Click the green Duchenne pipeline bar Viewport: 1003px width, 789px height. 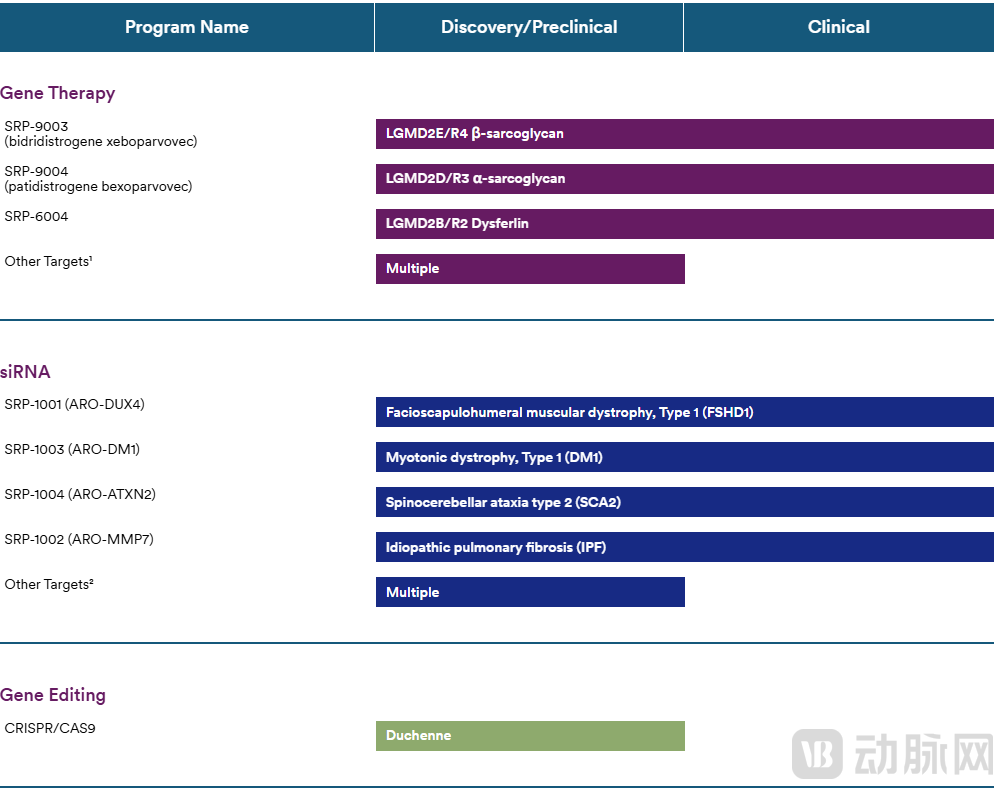click(530, 736)
